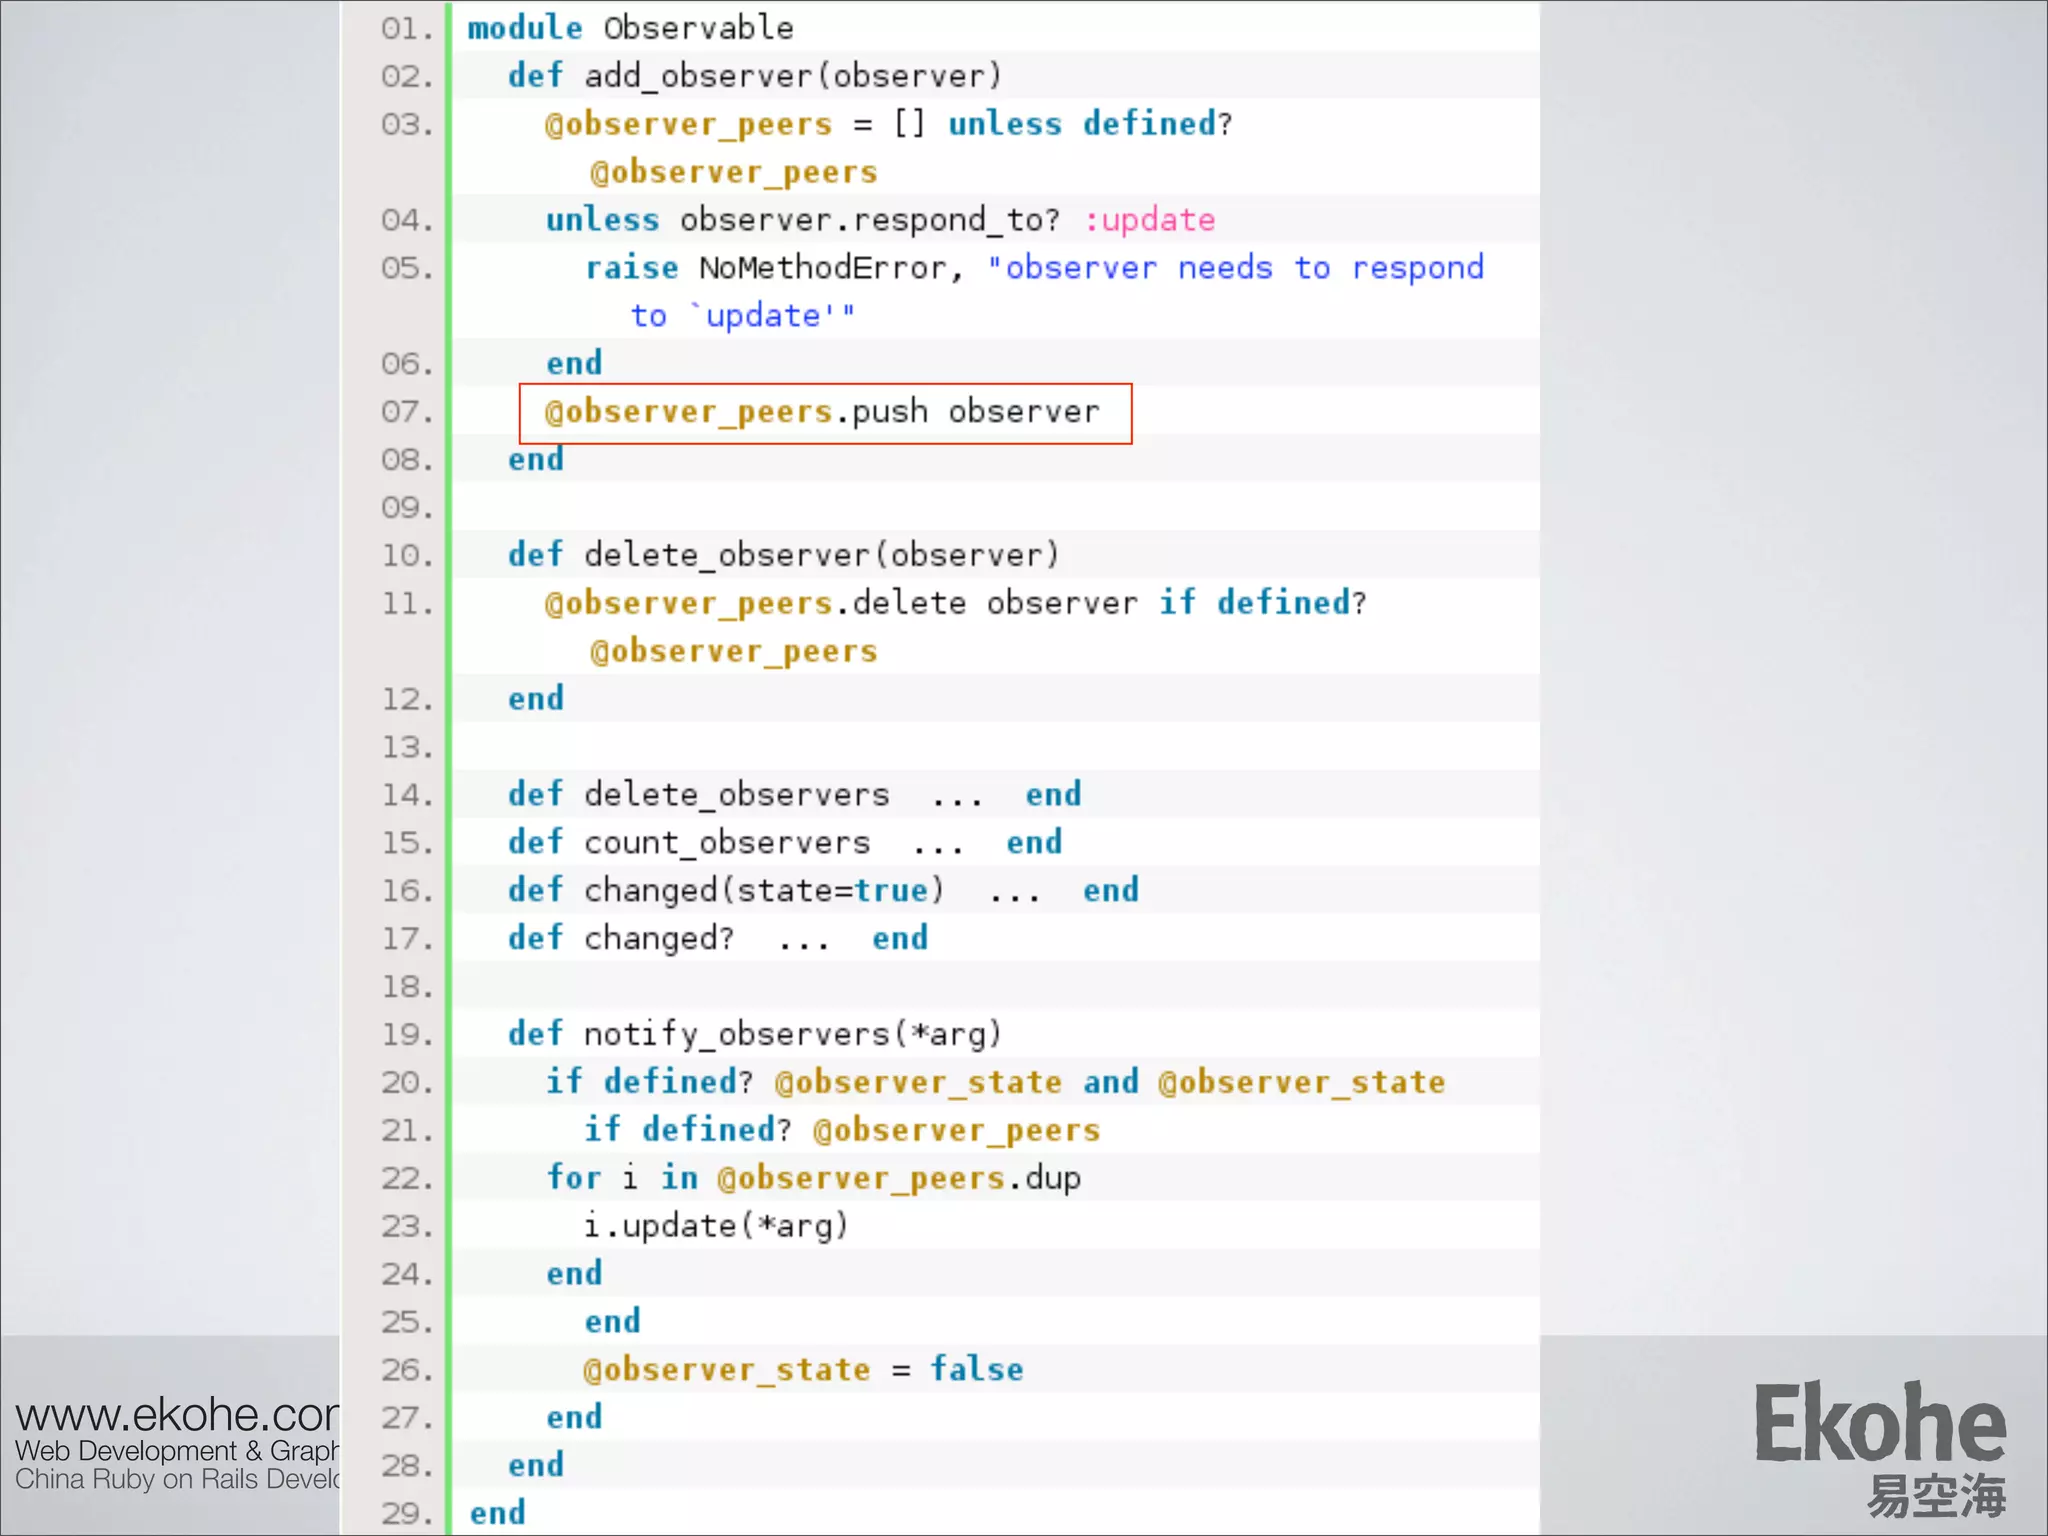This screenshot has height=1536, width=2048.
Task: Click 'def changed? ... end' line
Action: pyautogui.click(x=717, y=939)
